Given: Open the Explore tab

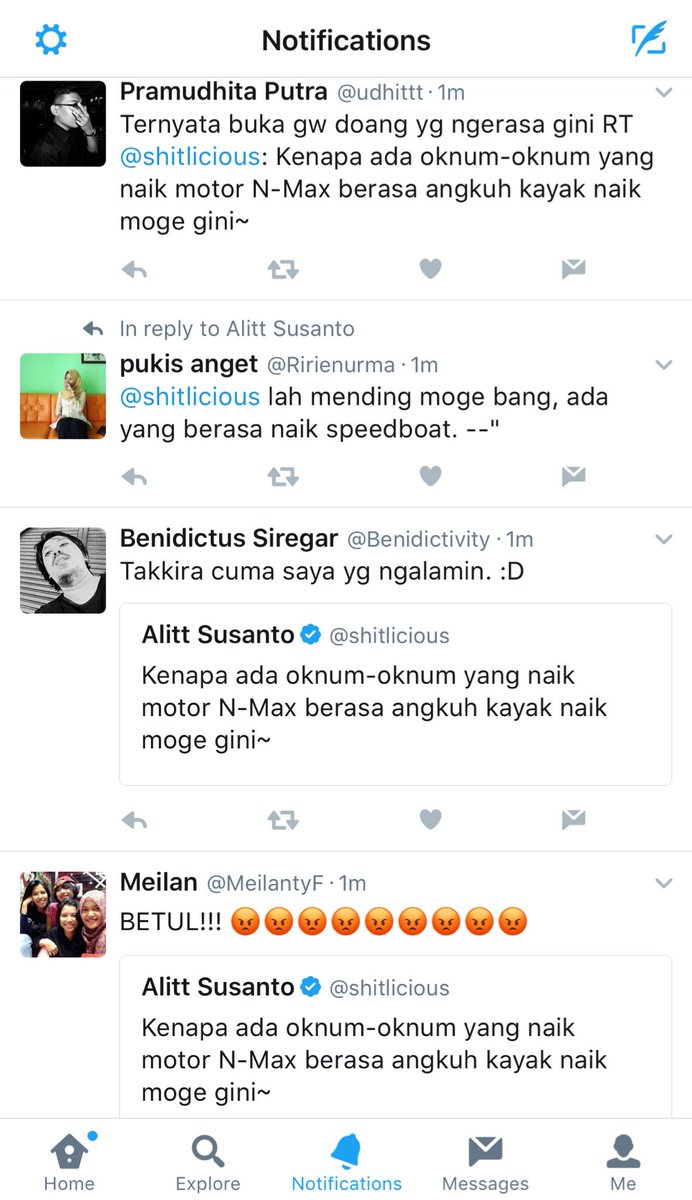Looking at the screenshot, I should coord(208,1163).
